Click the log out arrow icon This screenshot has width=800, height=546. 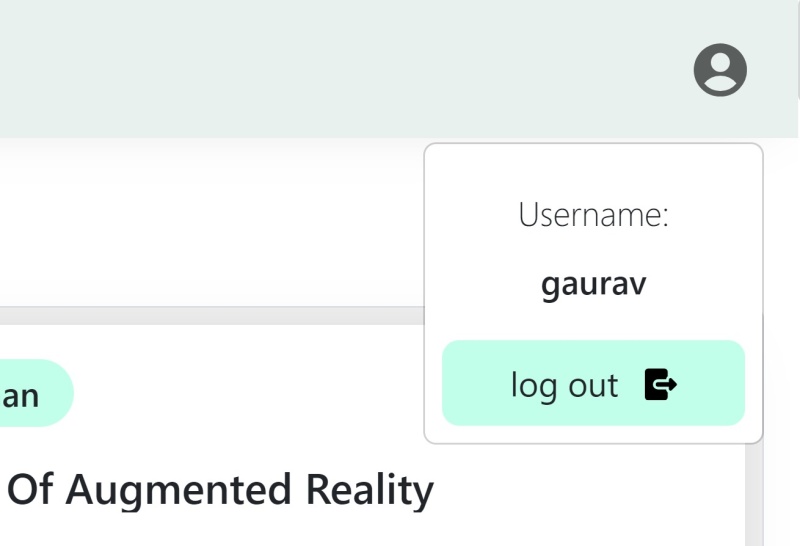coord(660,385)
